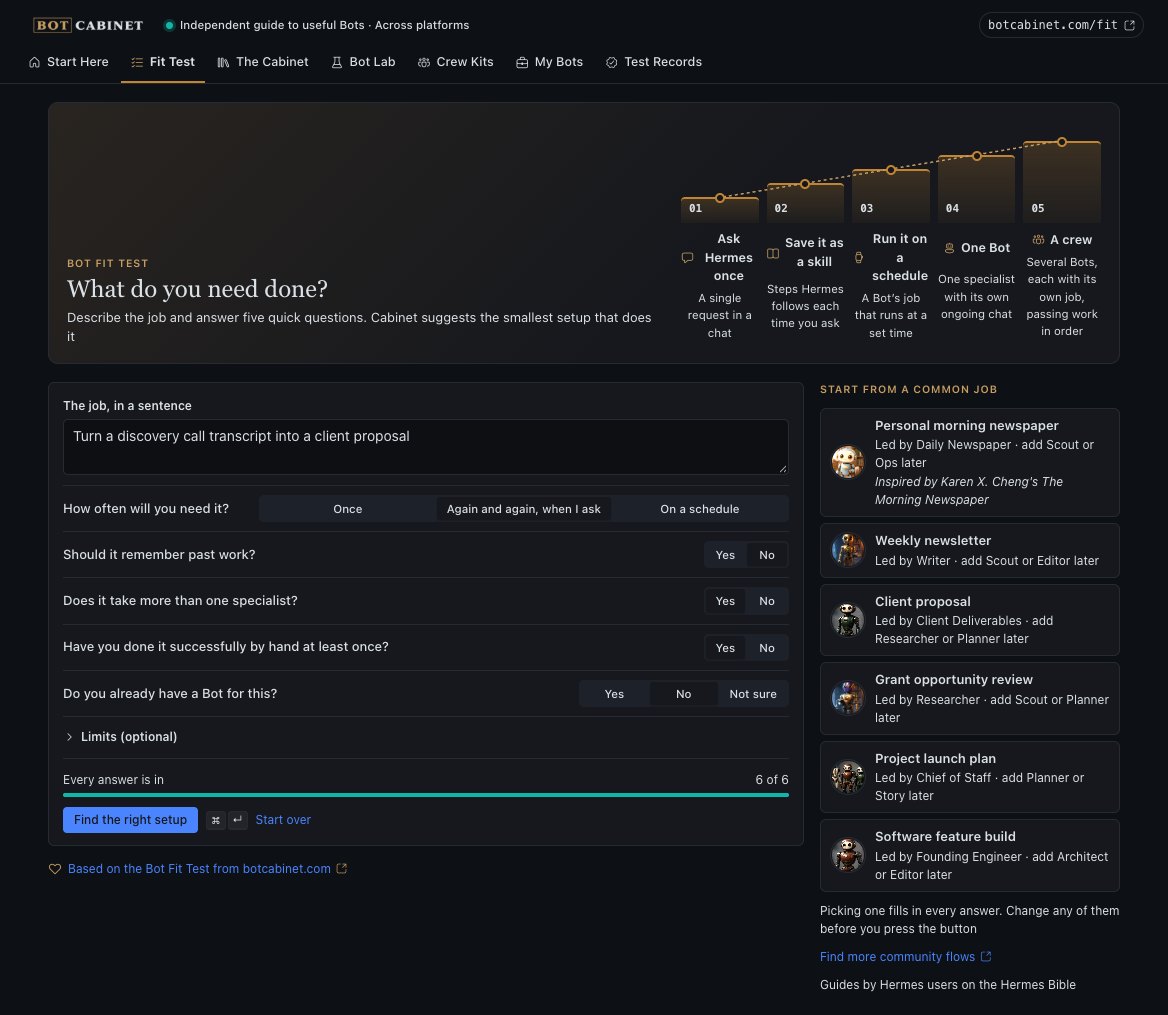
Task: Pick the Project launch plan job card
Action: [970, 777]
